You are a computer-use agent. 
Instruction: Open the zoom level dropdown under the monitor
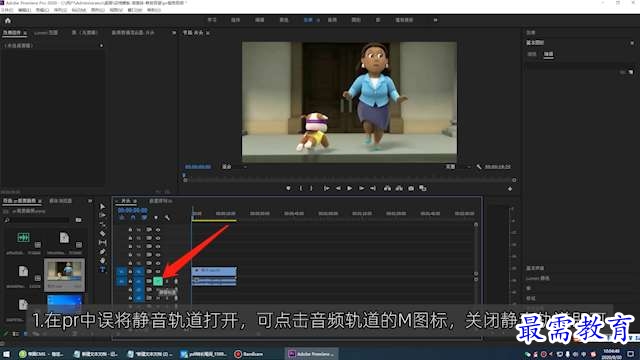point(234,167)
